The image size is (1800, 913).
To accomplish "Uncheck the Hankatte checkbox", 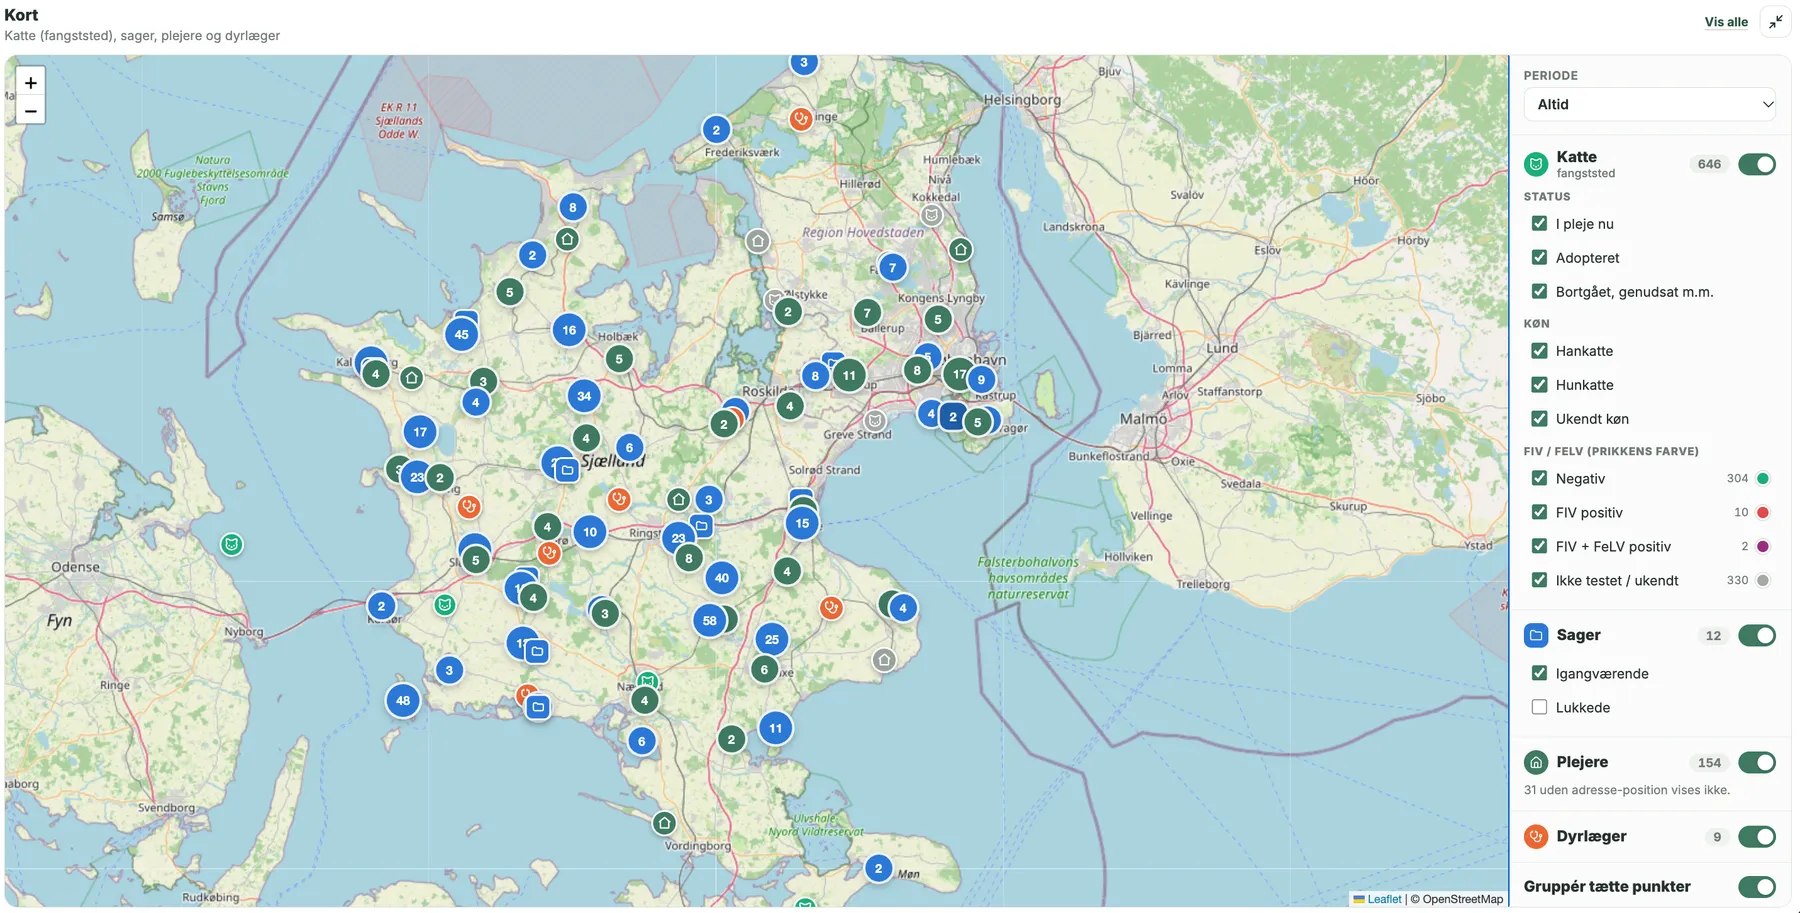I will pos(1539,351).
